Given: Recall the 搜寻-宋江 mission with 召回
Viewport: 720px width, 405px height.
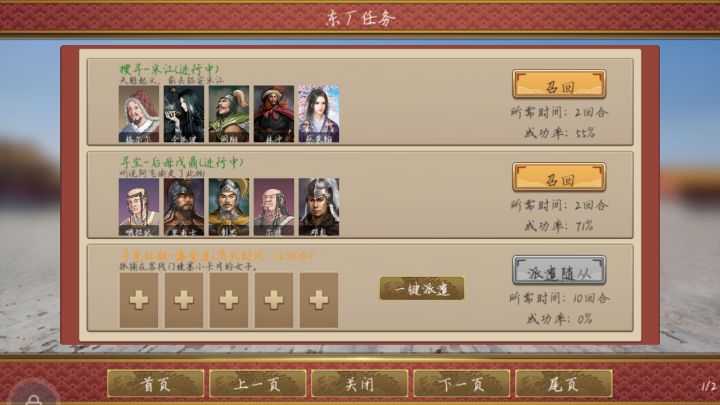Looking at the screenshot, I should [x=559, y=84].
